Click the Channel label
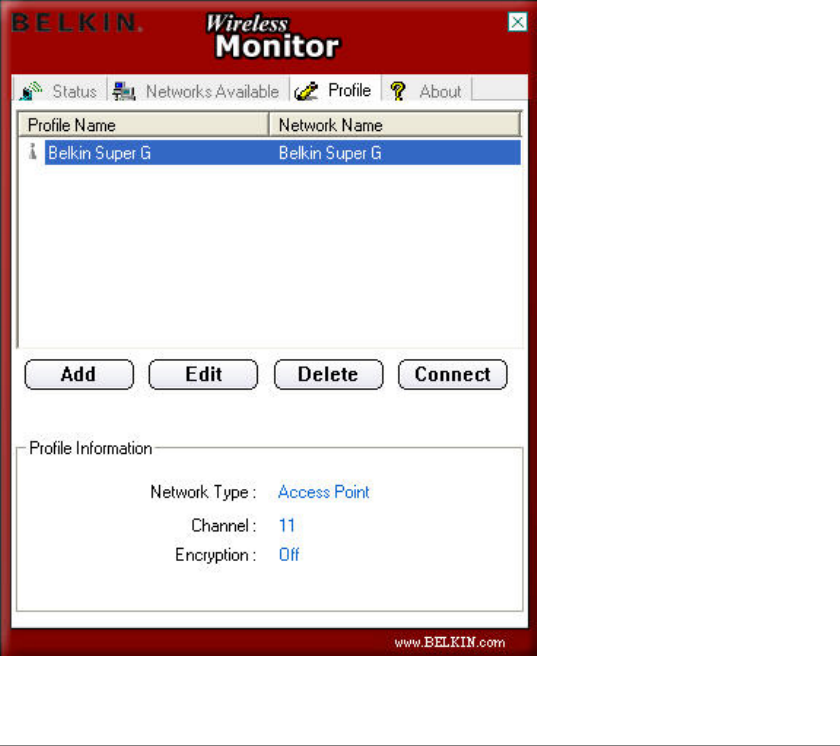 coord(224,525)
